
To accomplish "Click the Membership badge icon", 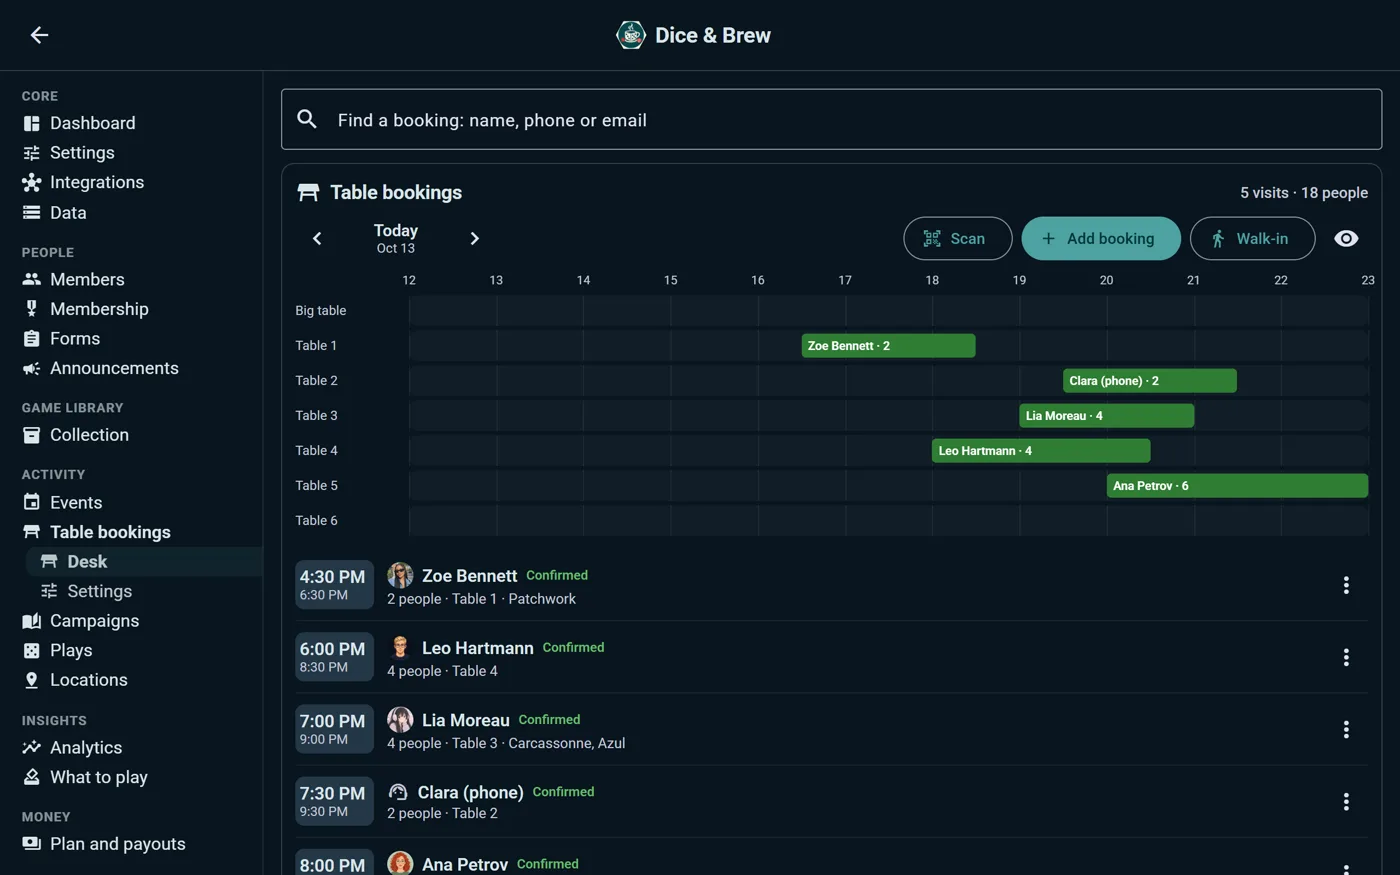I will tap(32, 309).
